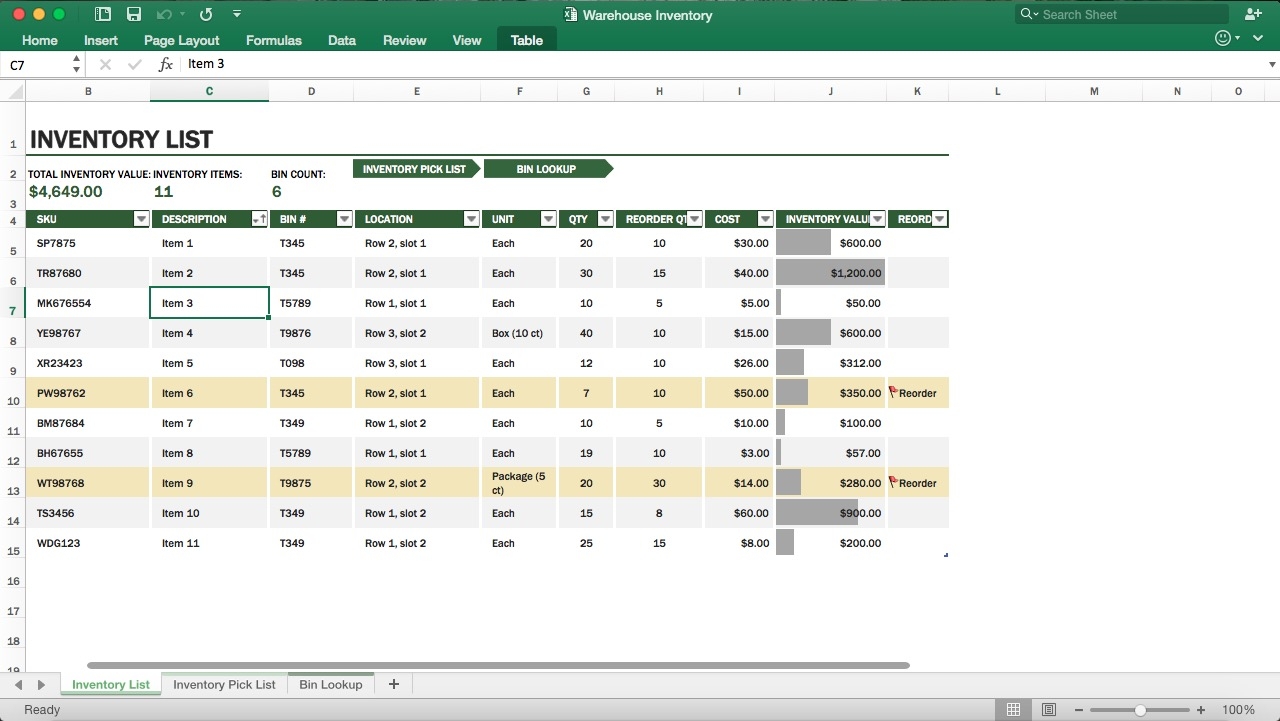This screenshot has height=721, width=1280.
Task: Open the COST column filter dropdown
Action: (x=765, y=218)
